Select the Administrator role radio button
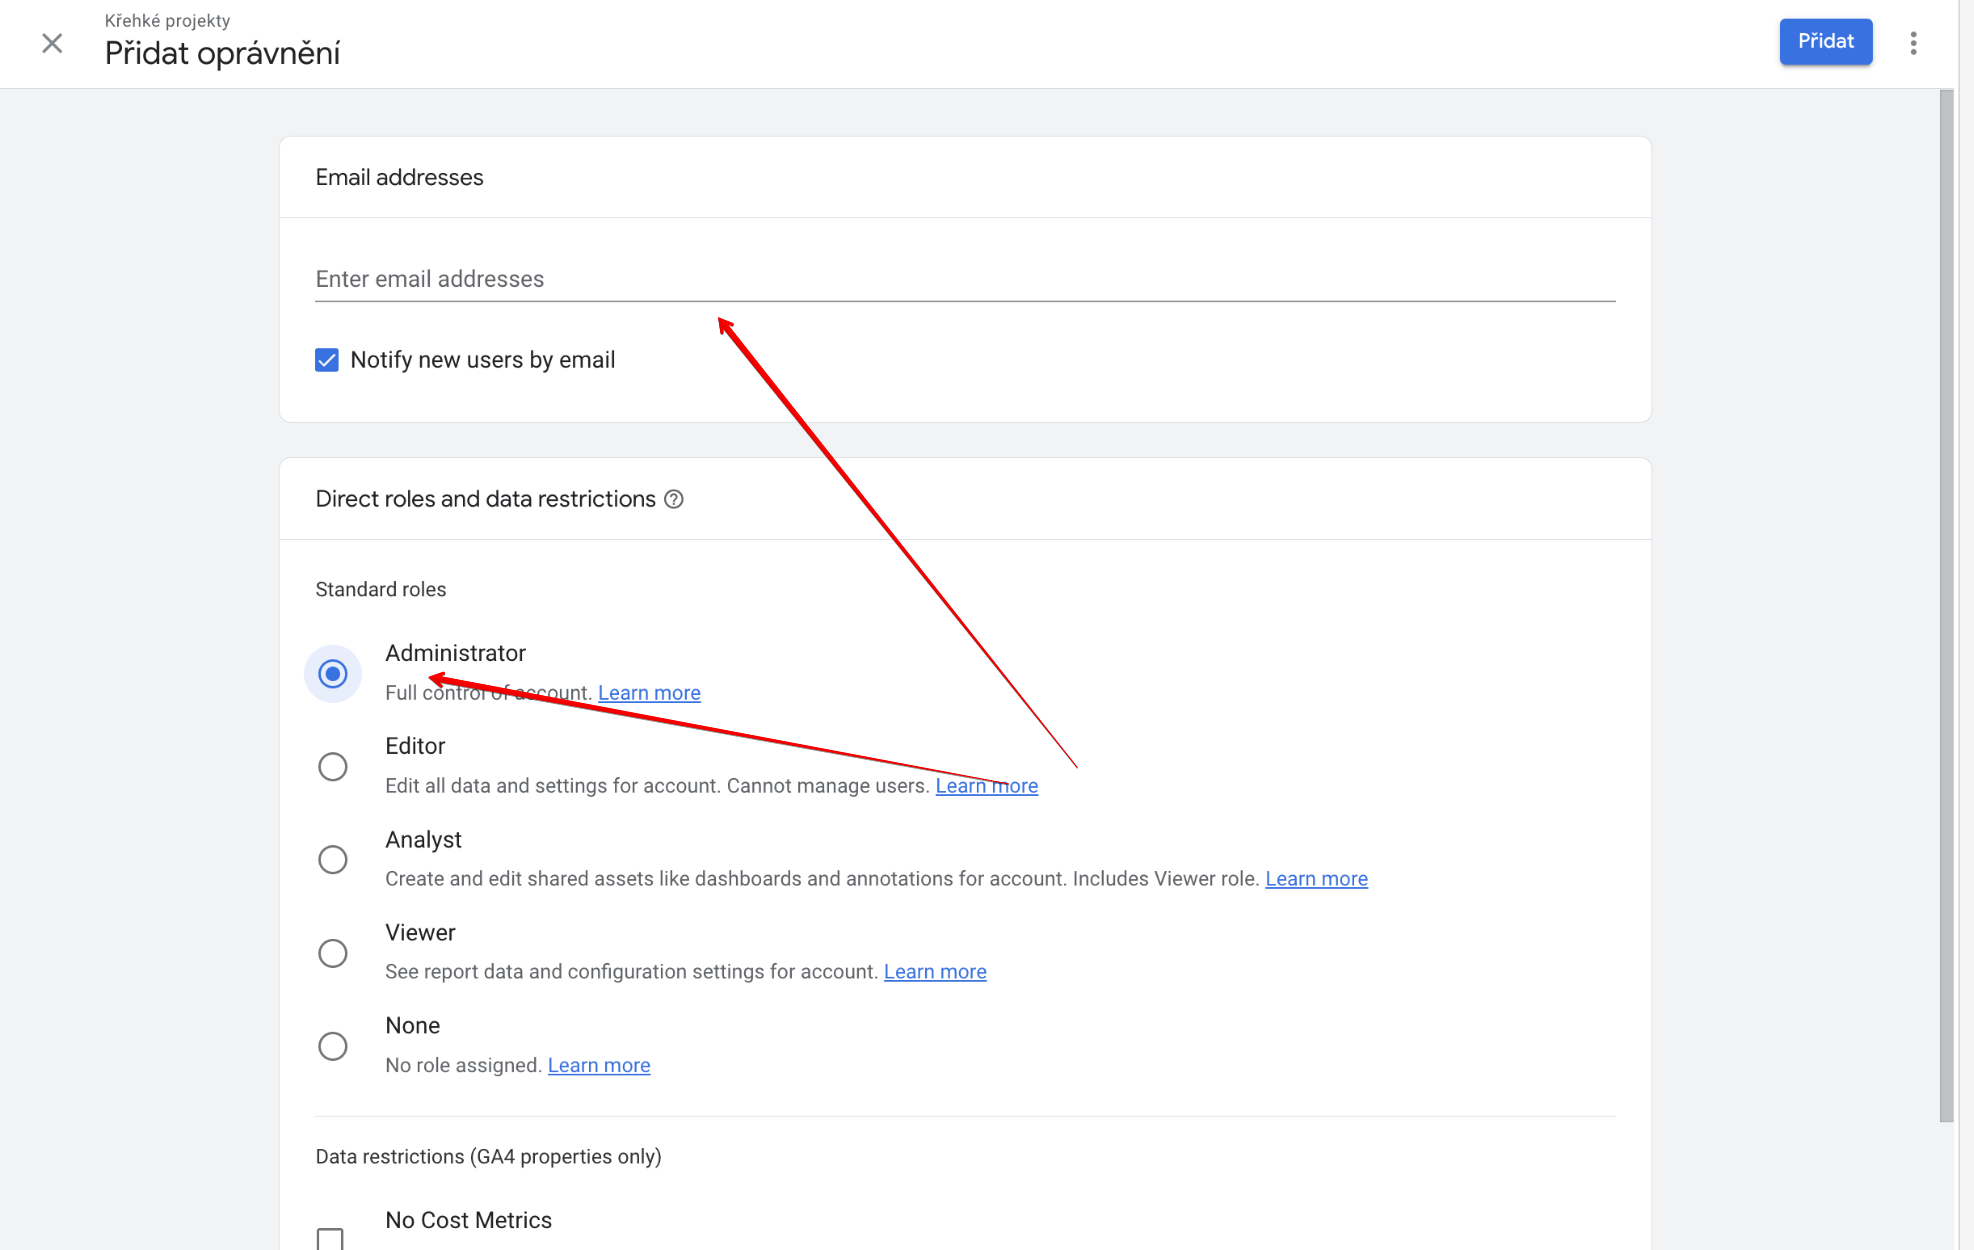This screenshot has width=1974, height=1250. pyautogui.click(x=333, y=674)
